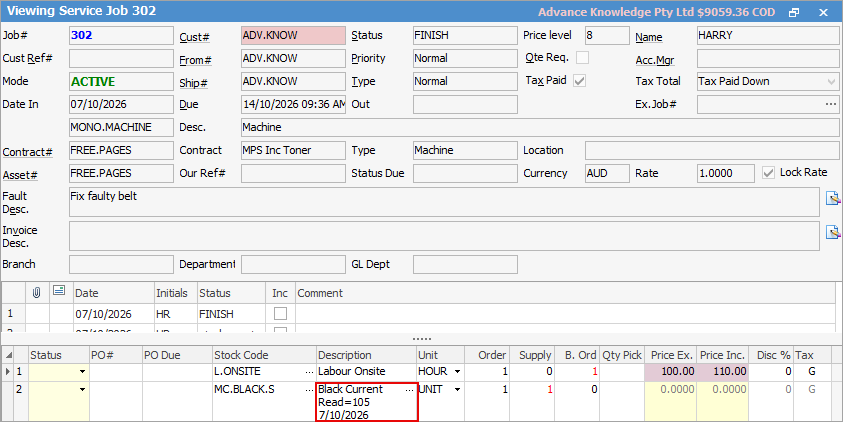Image resolution: width=843 pixels, height=422 pixels.
Task: Click the Price level field
Action: click(x=607, y=35)
